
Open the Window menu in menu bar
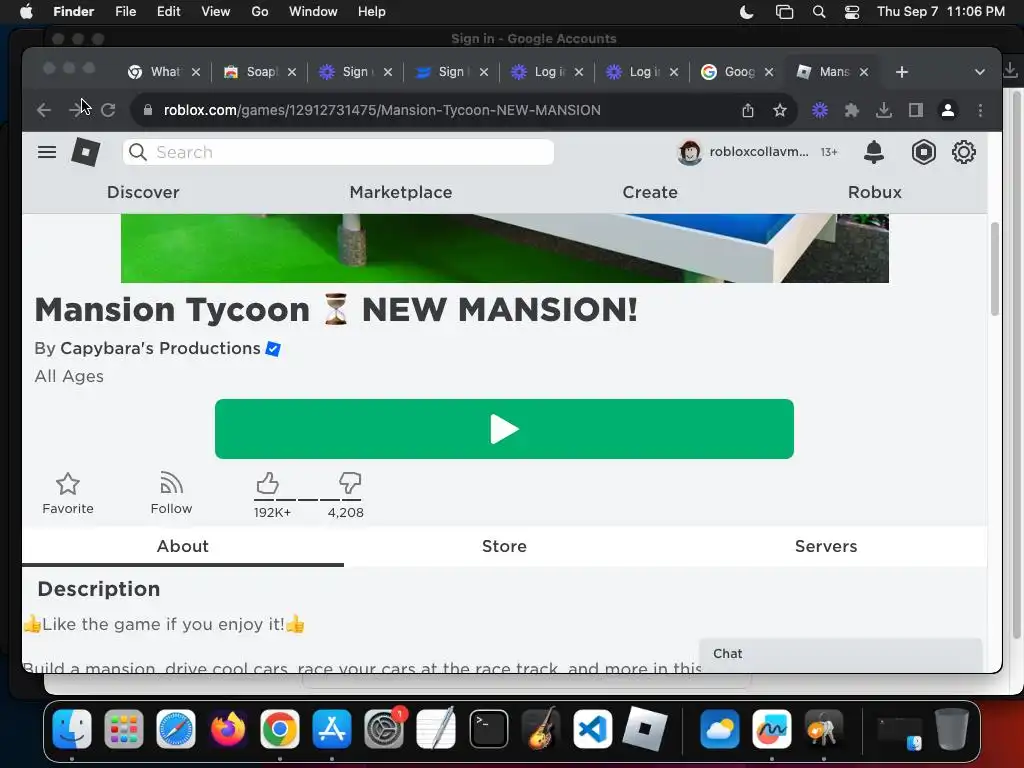pos(313,12)
